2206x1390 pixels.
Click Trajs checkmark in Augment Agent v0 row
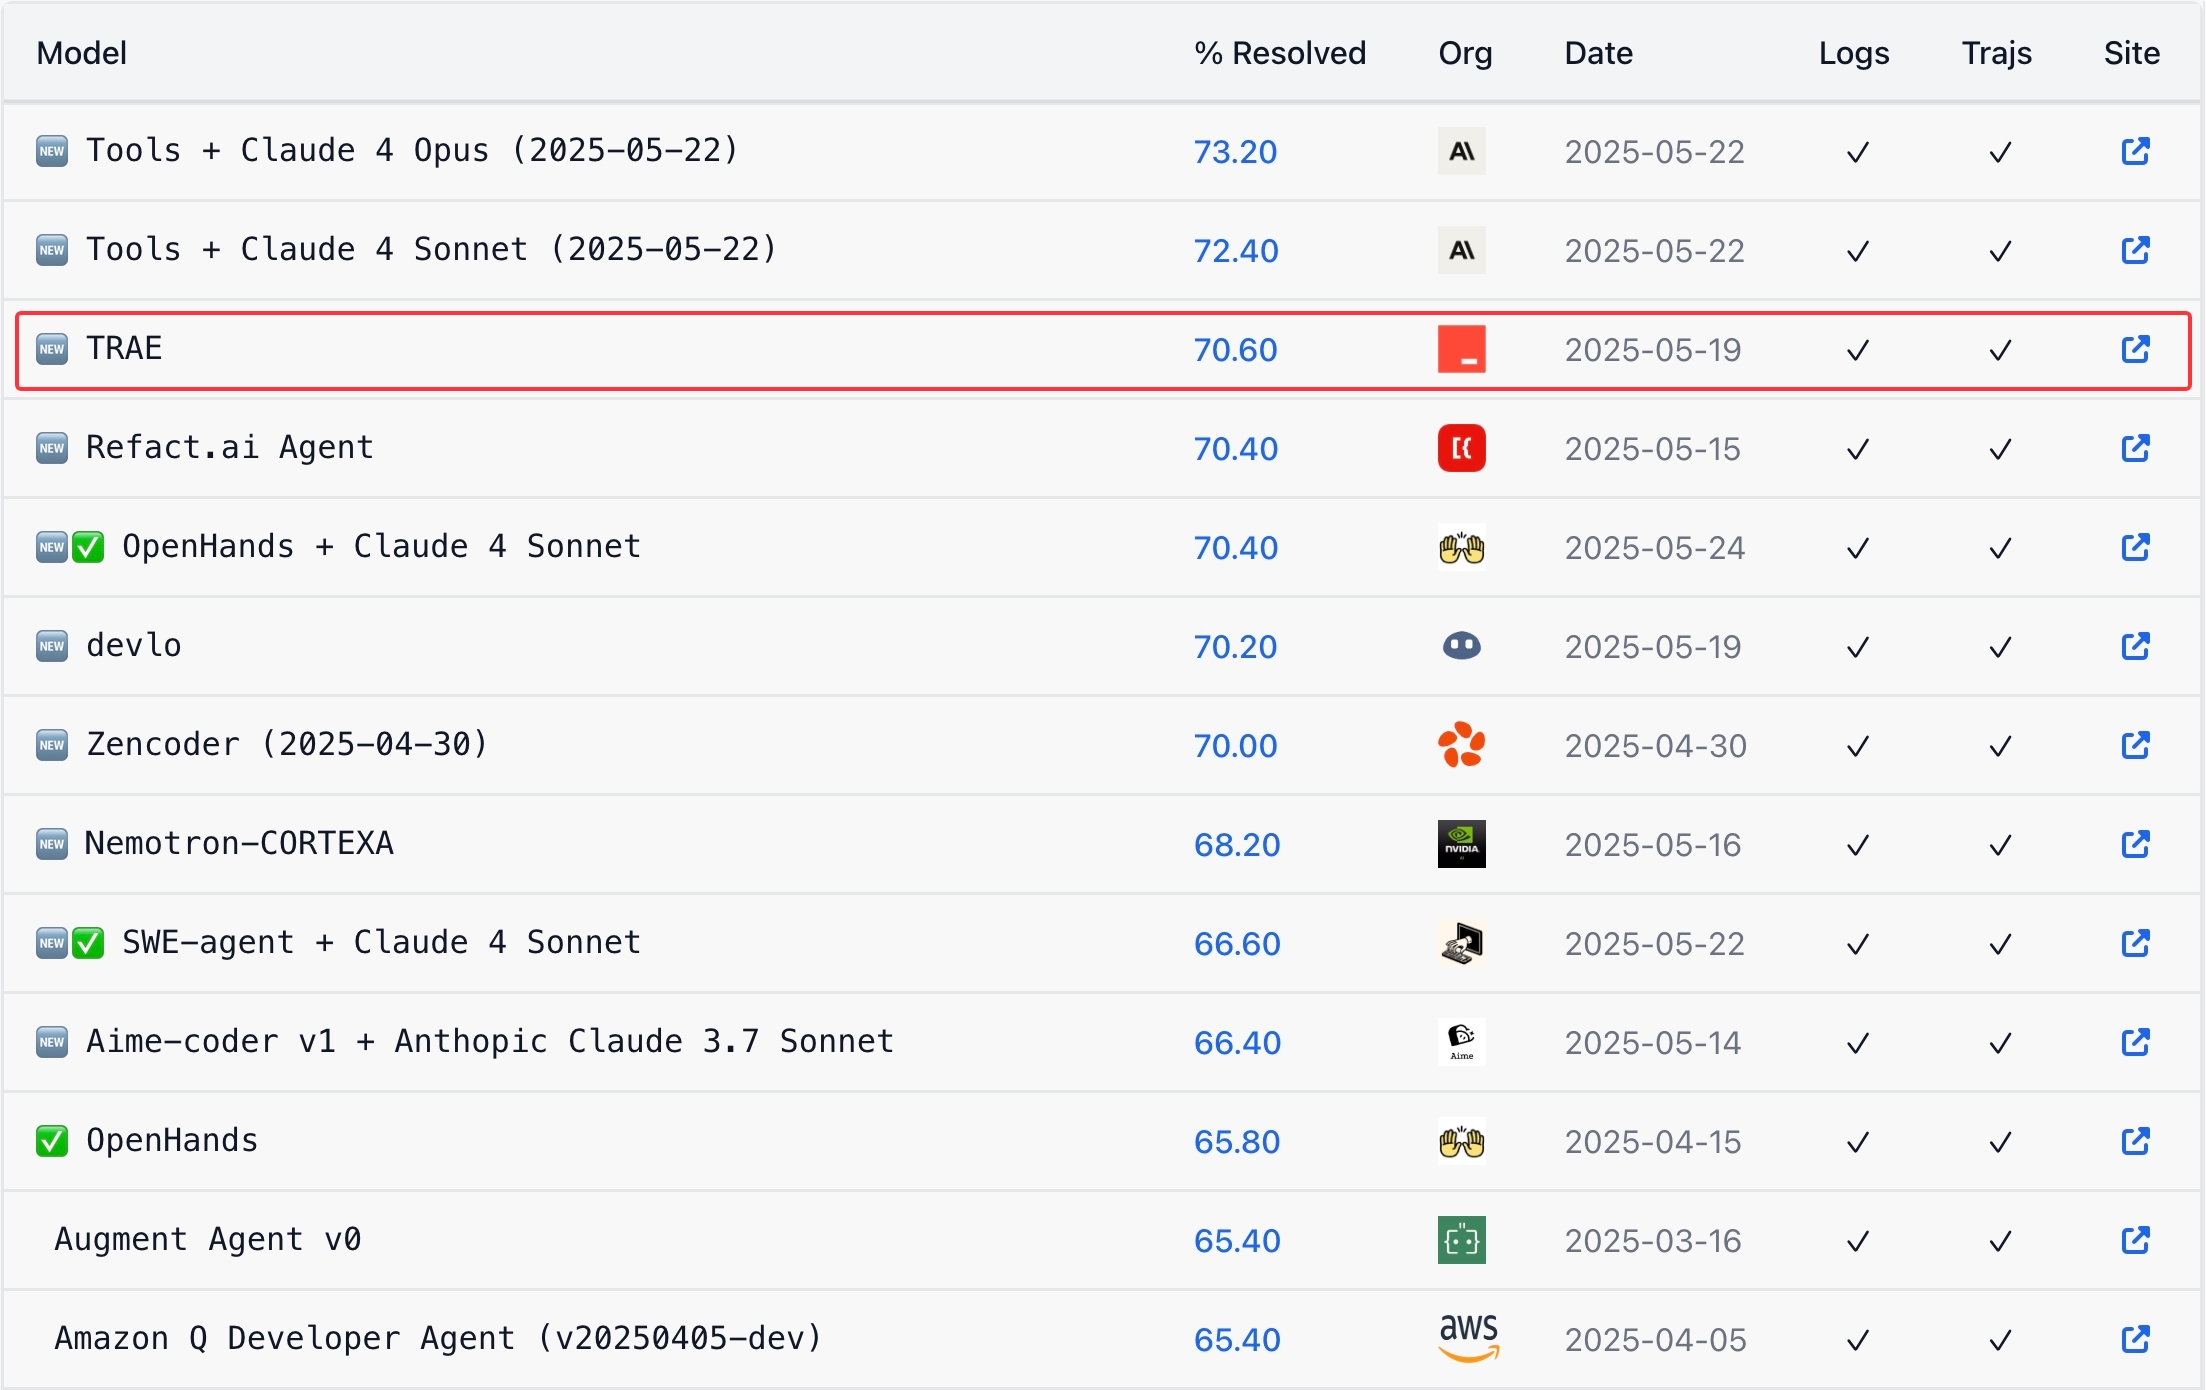click(x=1999, y=1241)
